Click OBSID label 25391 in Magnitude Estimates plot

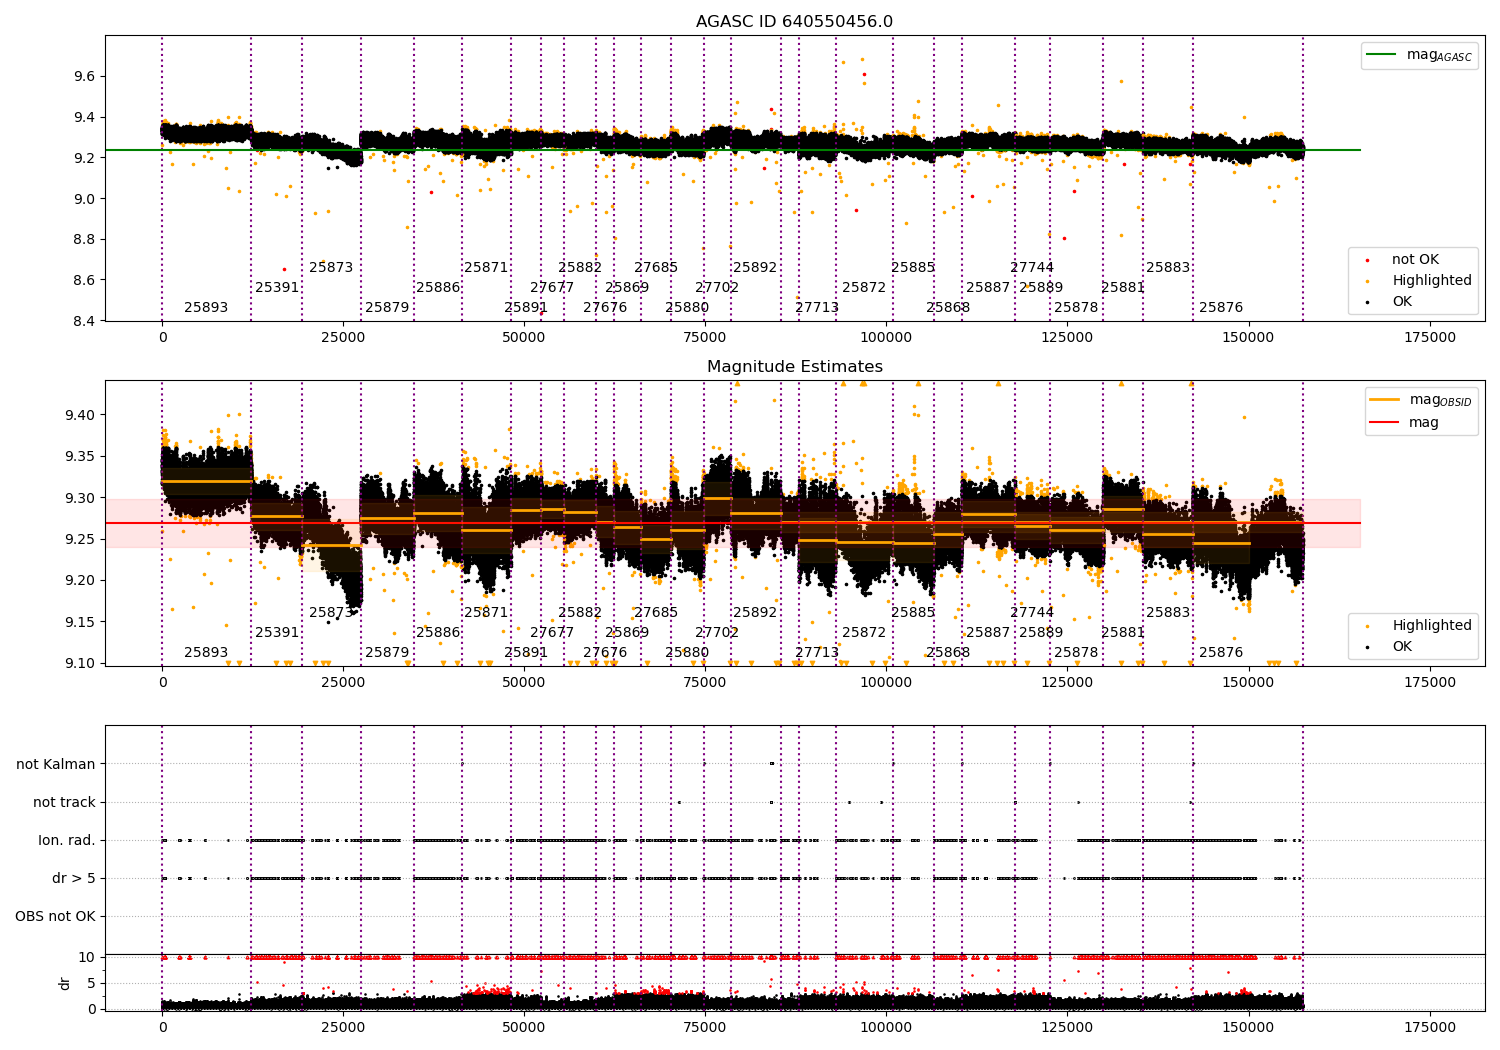pyautogui.click(x=277, y=633)
